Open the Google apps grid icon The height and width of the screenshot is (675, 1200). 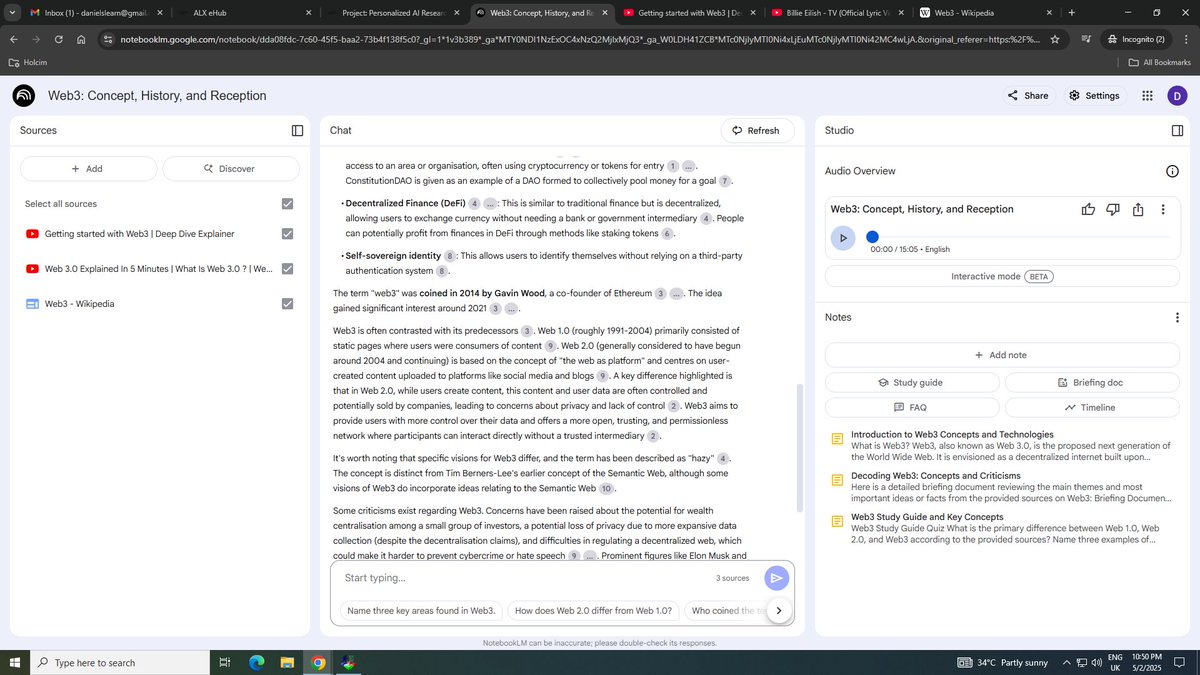1147,96
